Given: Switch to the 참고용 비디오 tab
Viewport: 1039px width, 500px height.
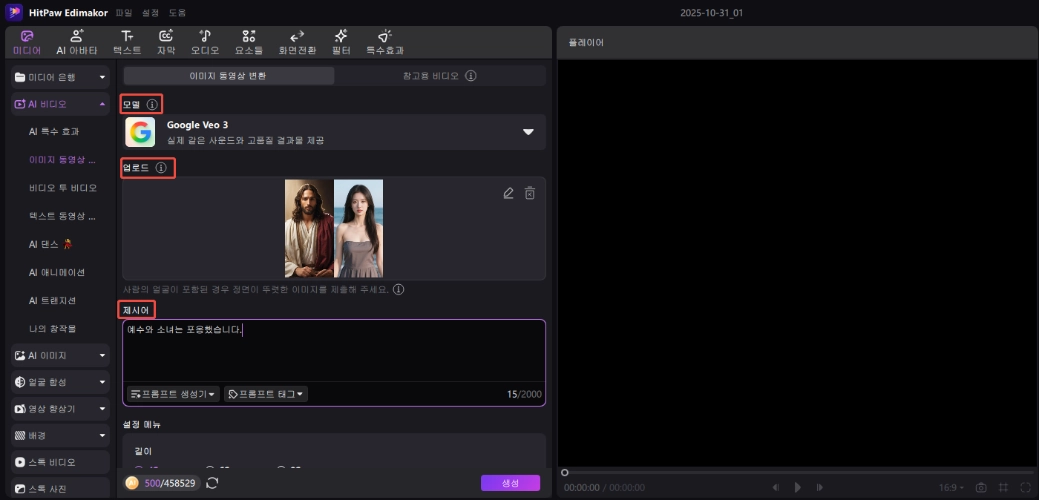Looking at the screenshot, I should pyautogui.click(x=439, y=75).
